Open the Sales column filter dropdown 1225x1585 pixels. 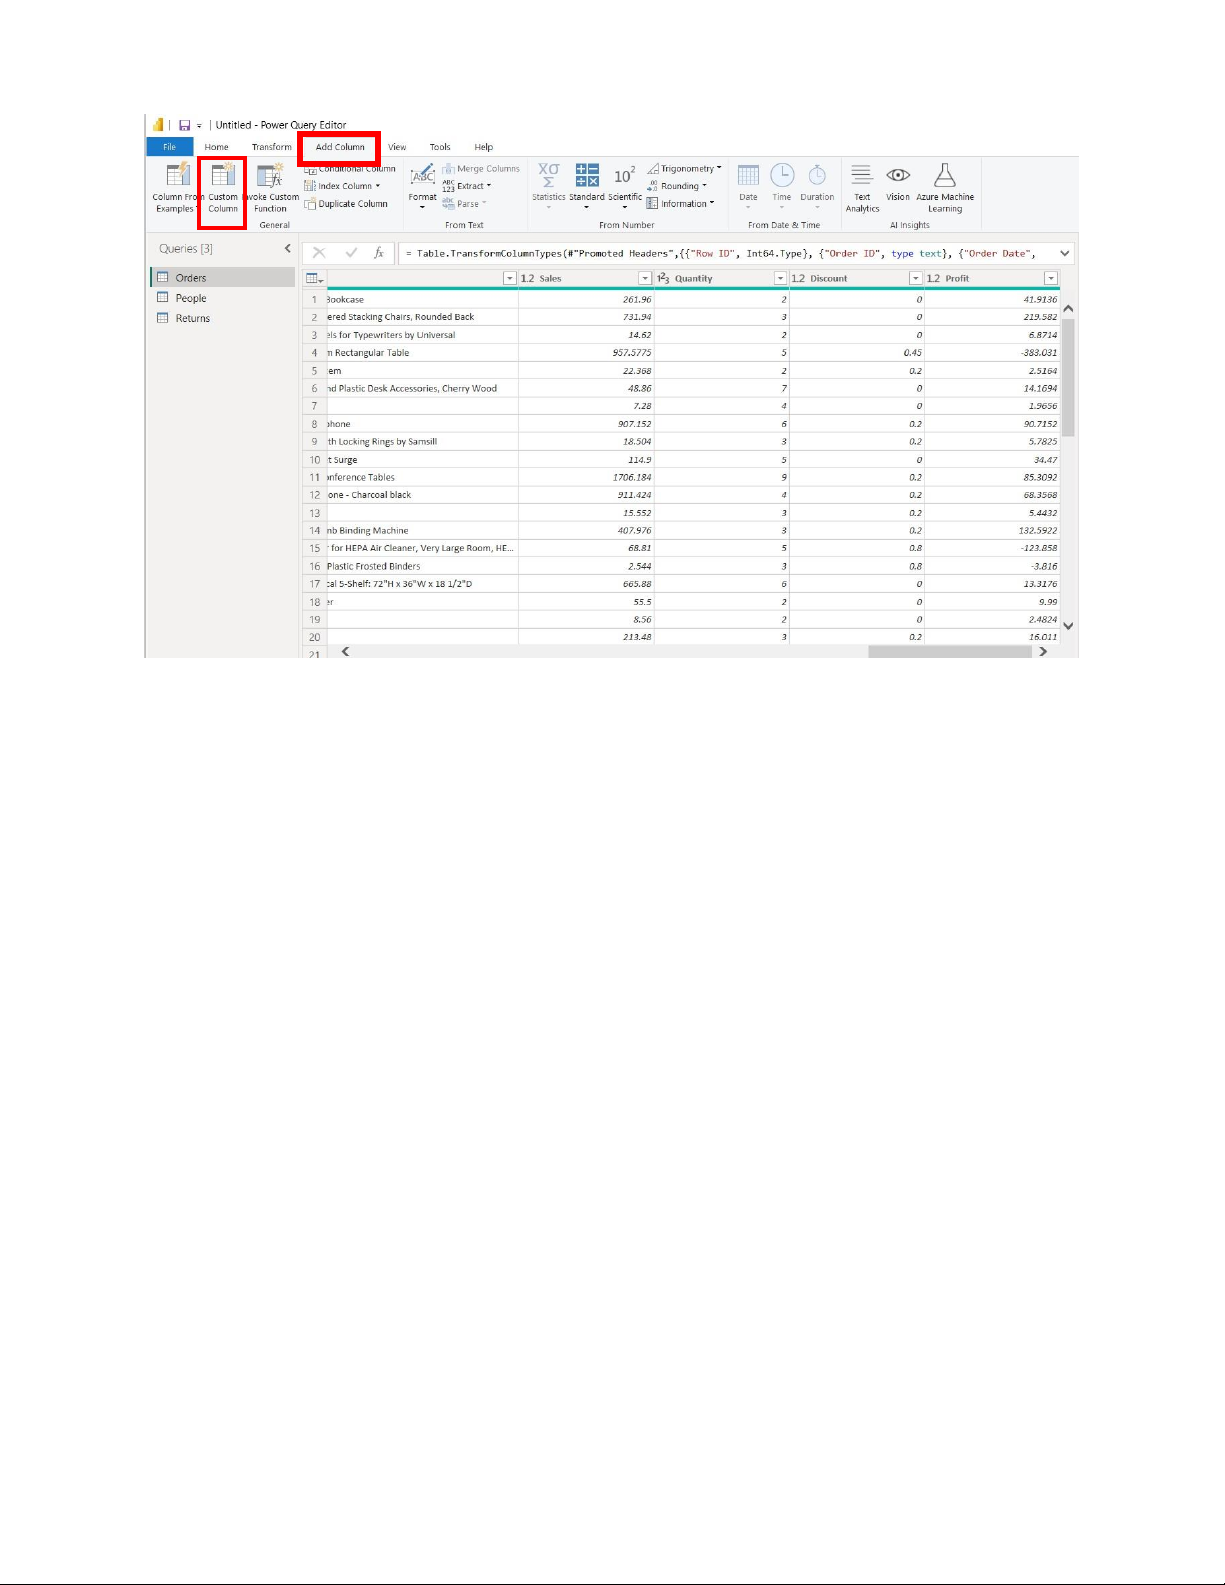[x=645, y=279]
